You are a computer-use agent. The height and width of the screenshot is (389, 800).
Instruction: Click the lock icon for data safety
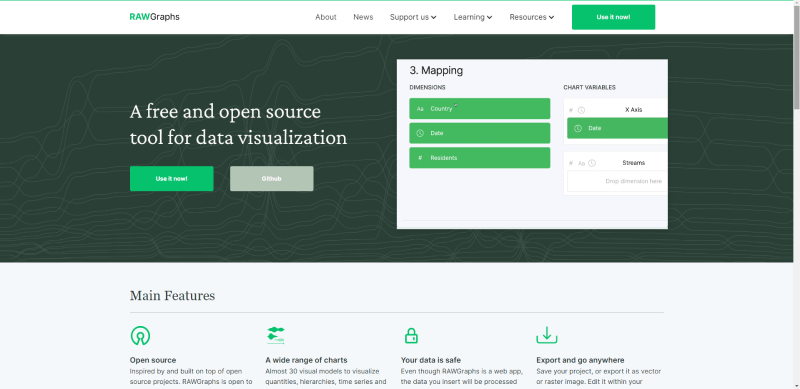pyautogui.click(x=411, y=335)
